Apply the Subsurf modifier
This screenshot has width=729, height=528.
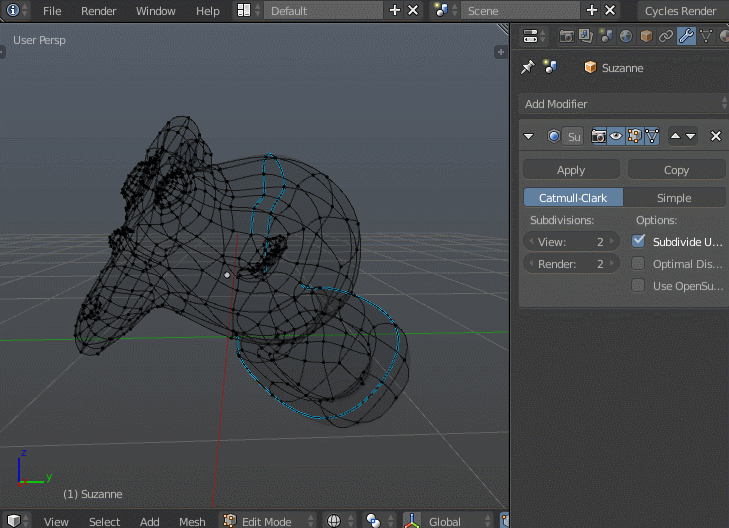pos(571,170)
